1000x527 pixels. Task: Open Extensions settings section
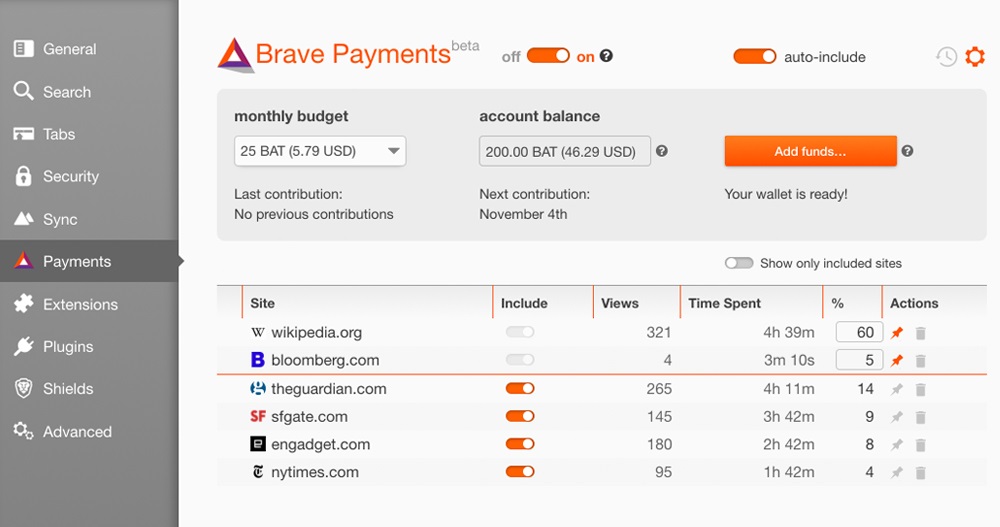point(89,304)
